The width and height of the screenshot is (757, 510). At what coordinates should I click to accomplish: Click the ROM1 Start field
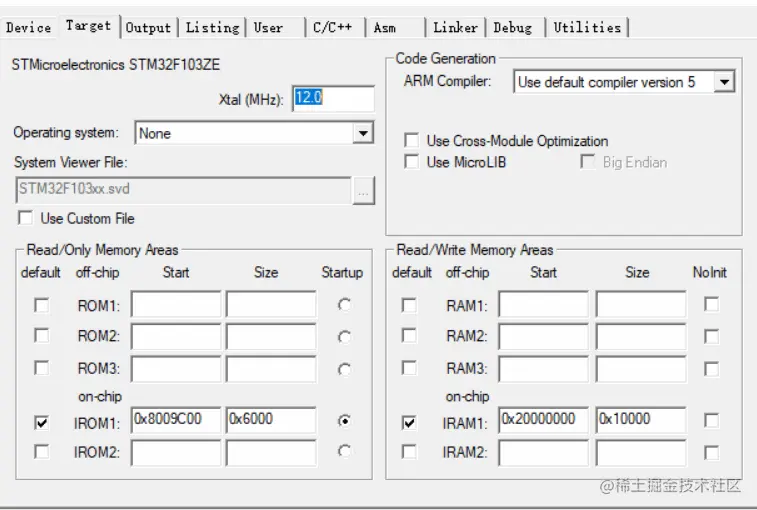(x=176, y=304)
